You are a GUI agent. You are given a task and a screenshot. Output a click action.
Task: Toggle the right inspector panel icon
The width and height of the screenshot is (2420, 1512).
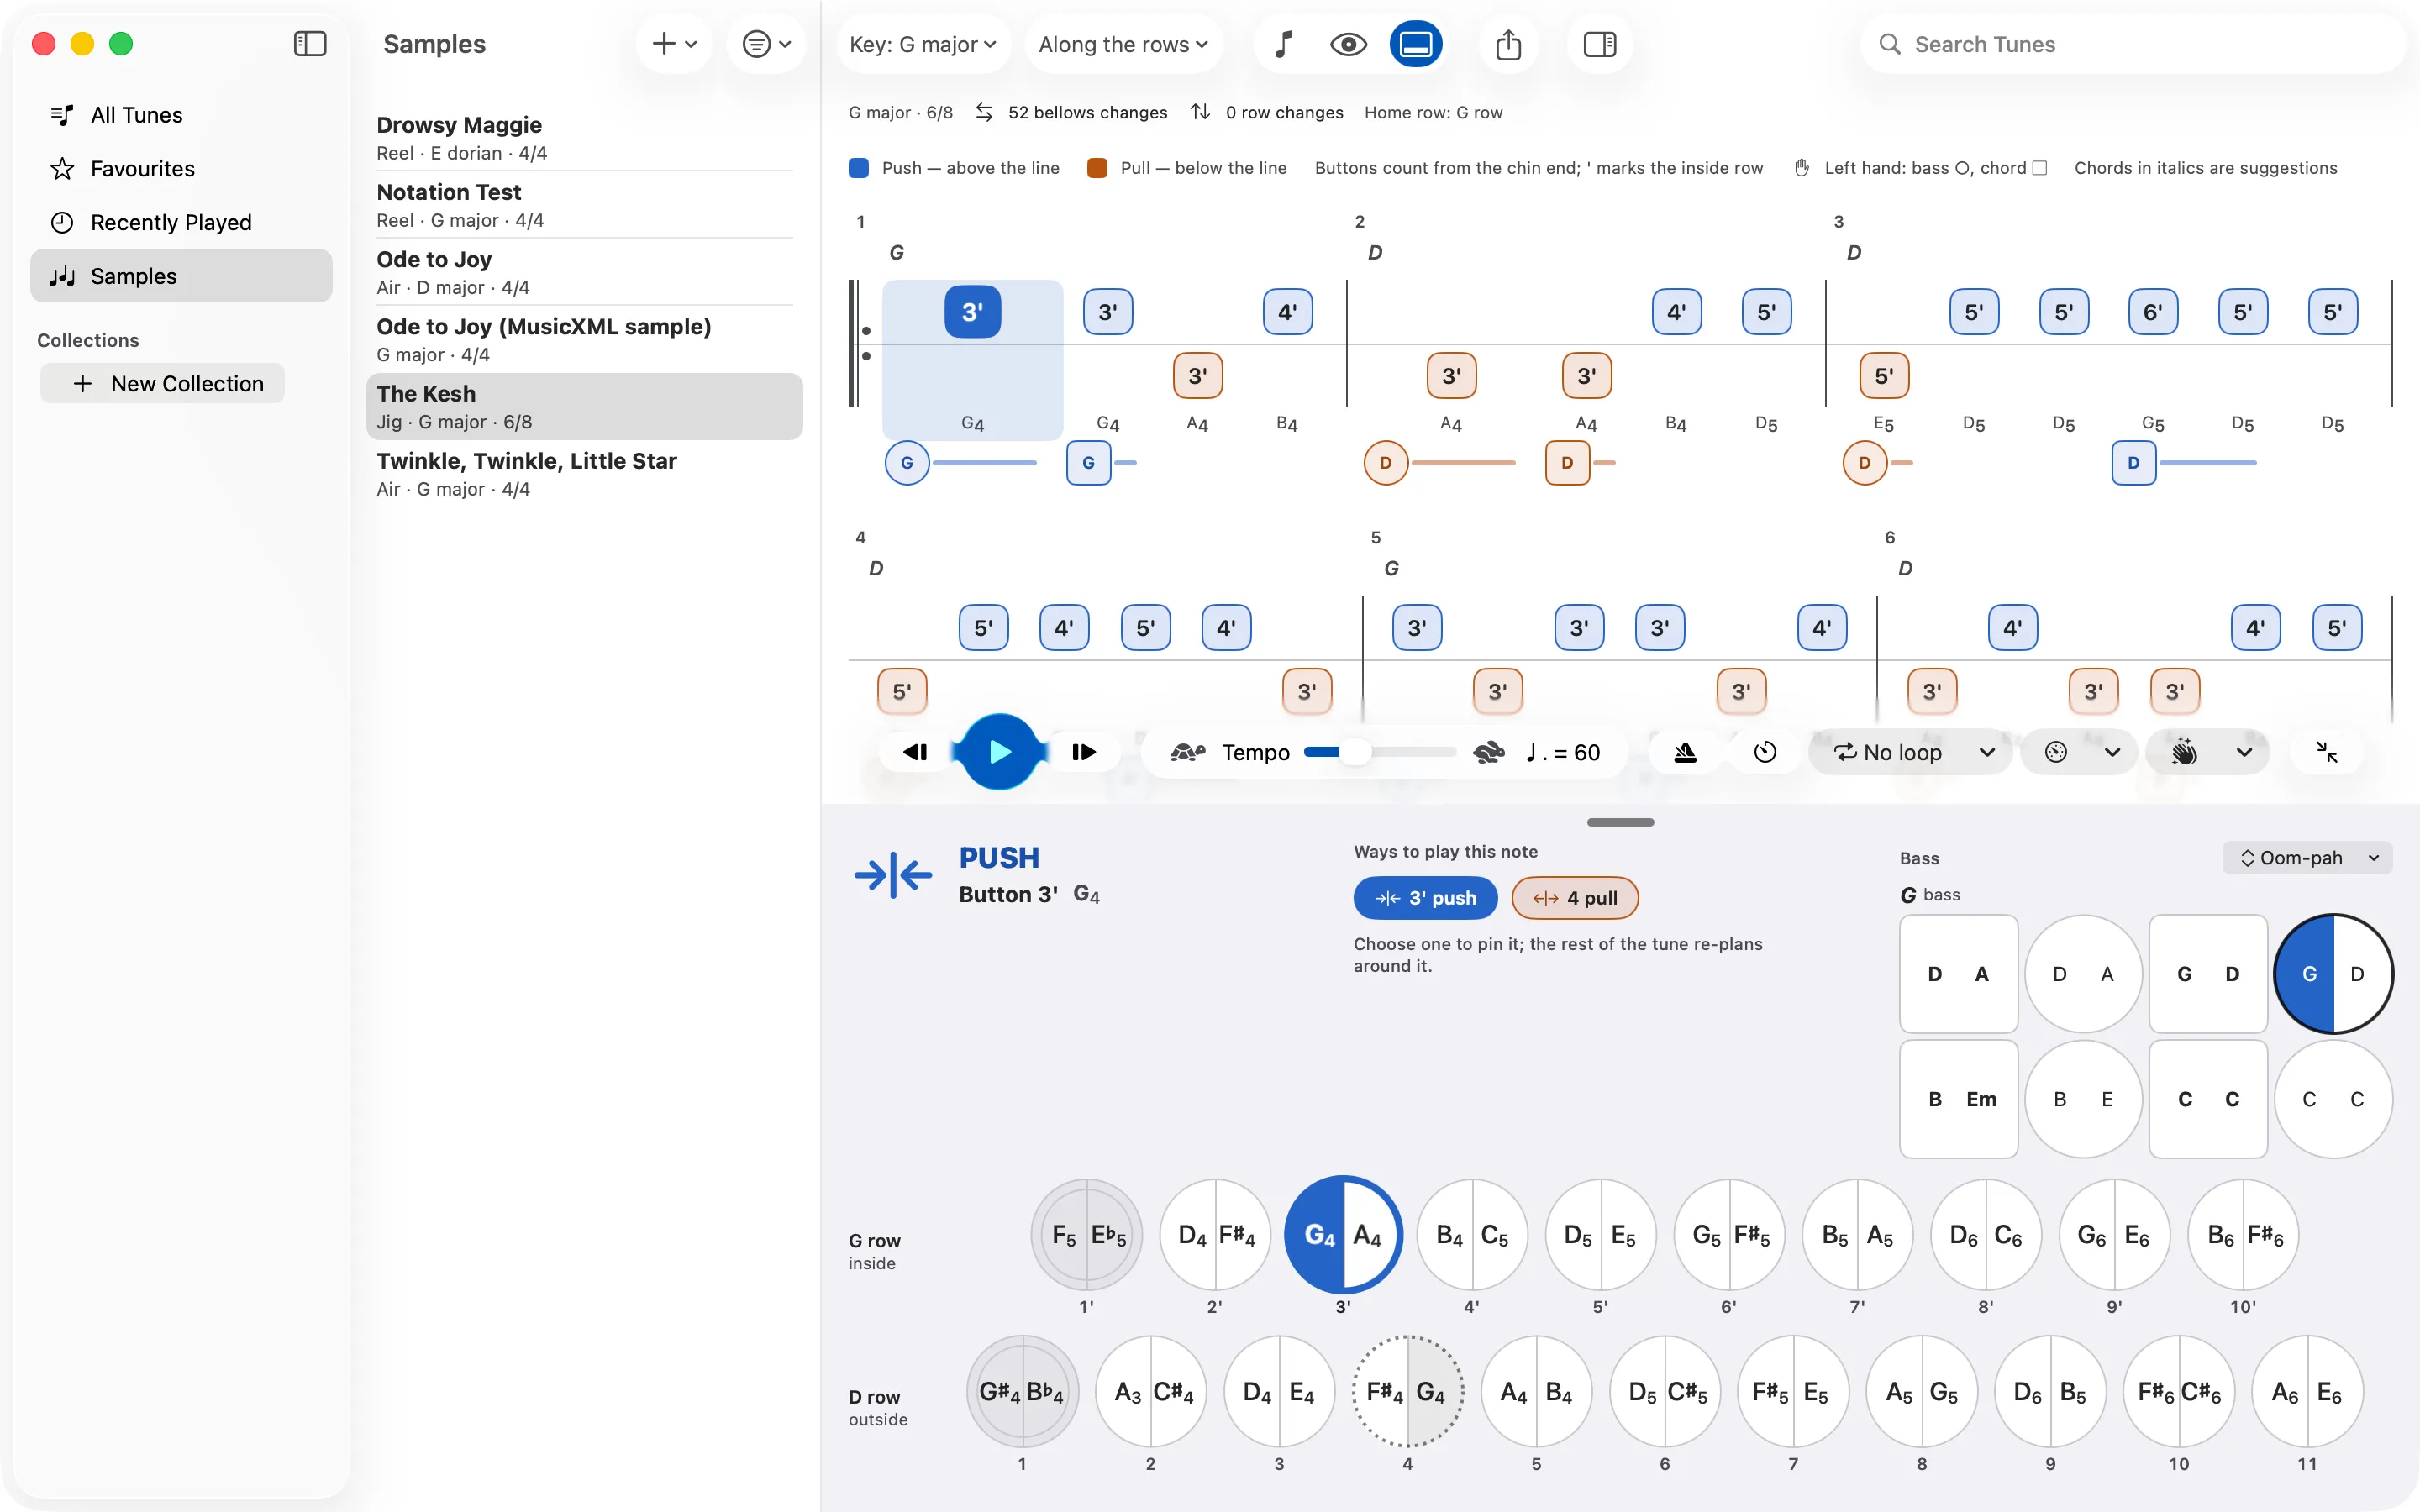(x=1600, y=44)
